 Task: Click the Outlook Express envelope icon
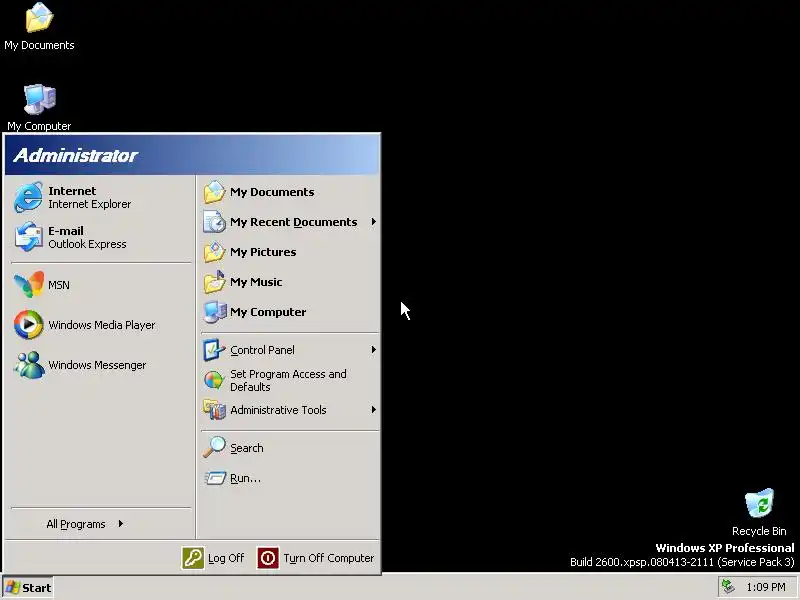tap(28, 237)
